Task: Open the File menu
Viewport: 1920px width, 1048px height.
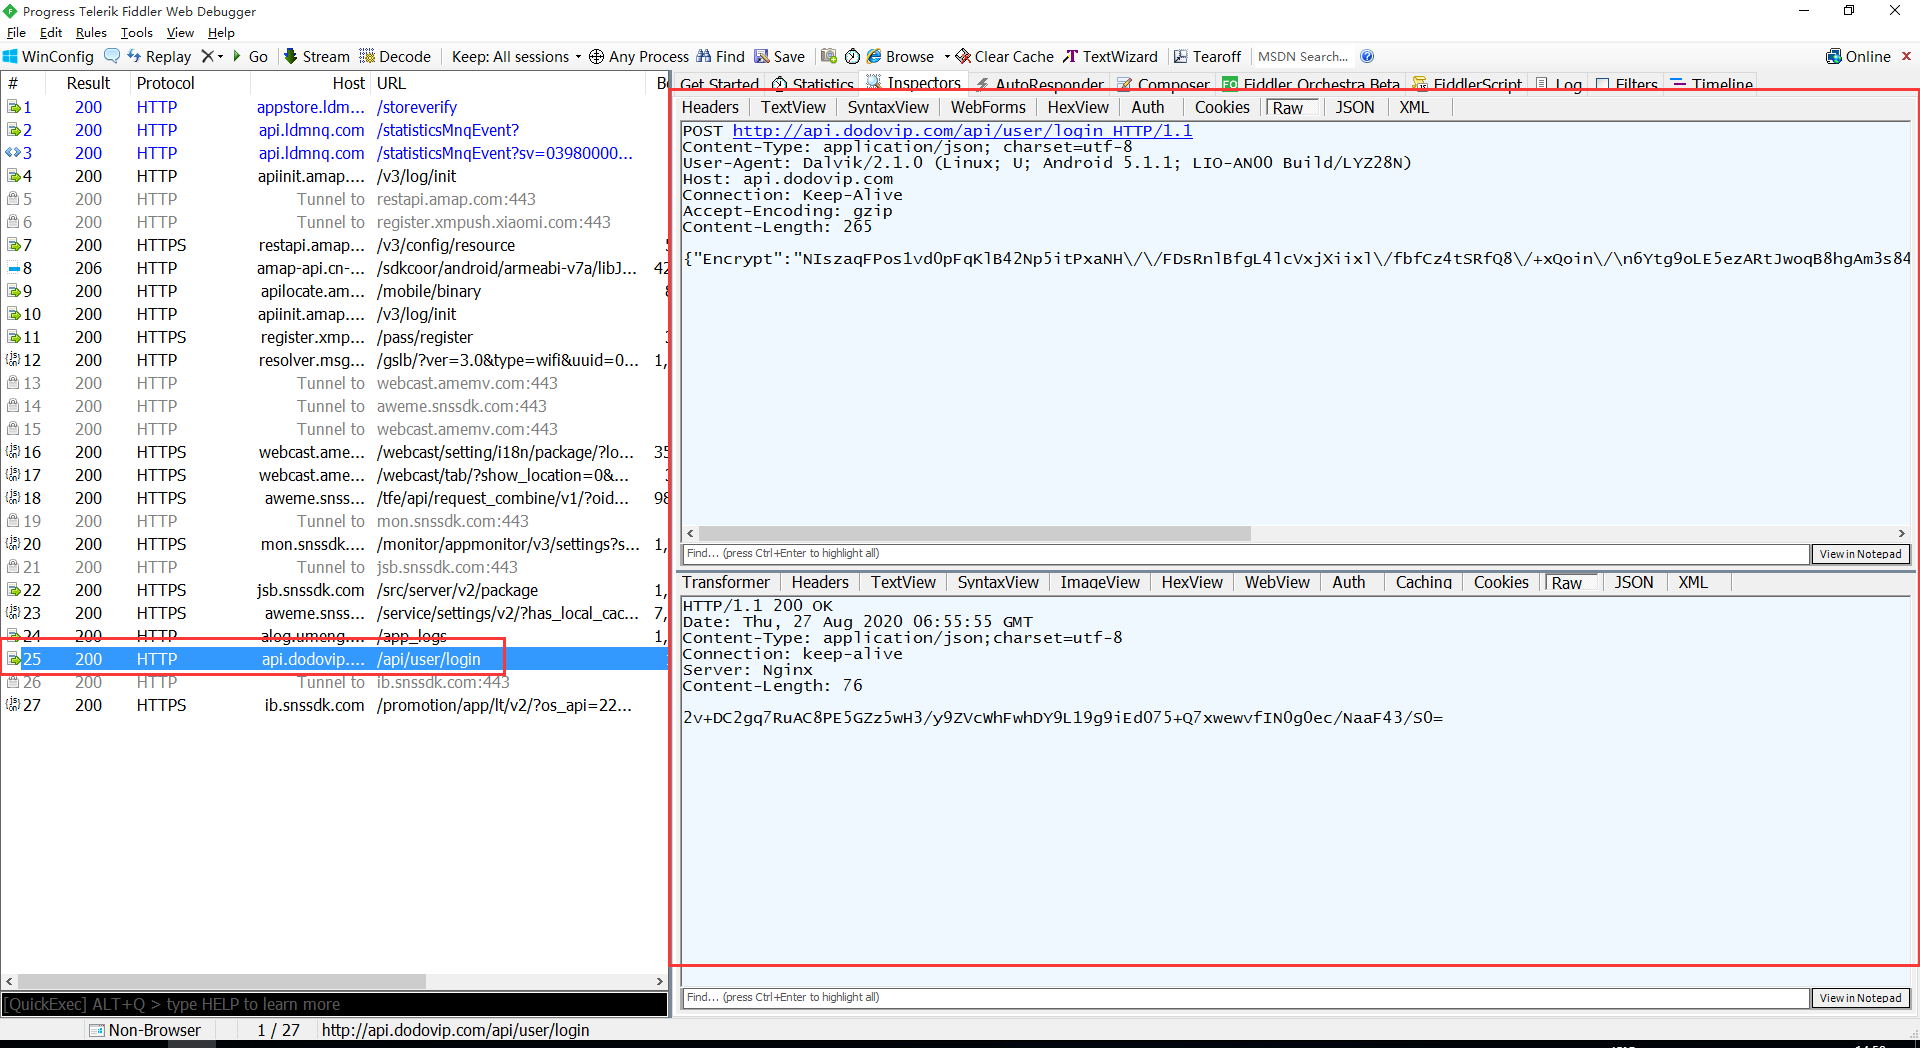Action: [x=17, y=33]
